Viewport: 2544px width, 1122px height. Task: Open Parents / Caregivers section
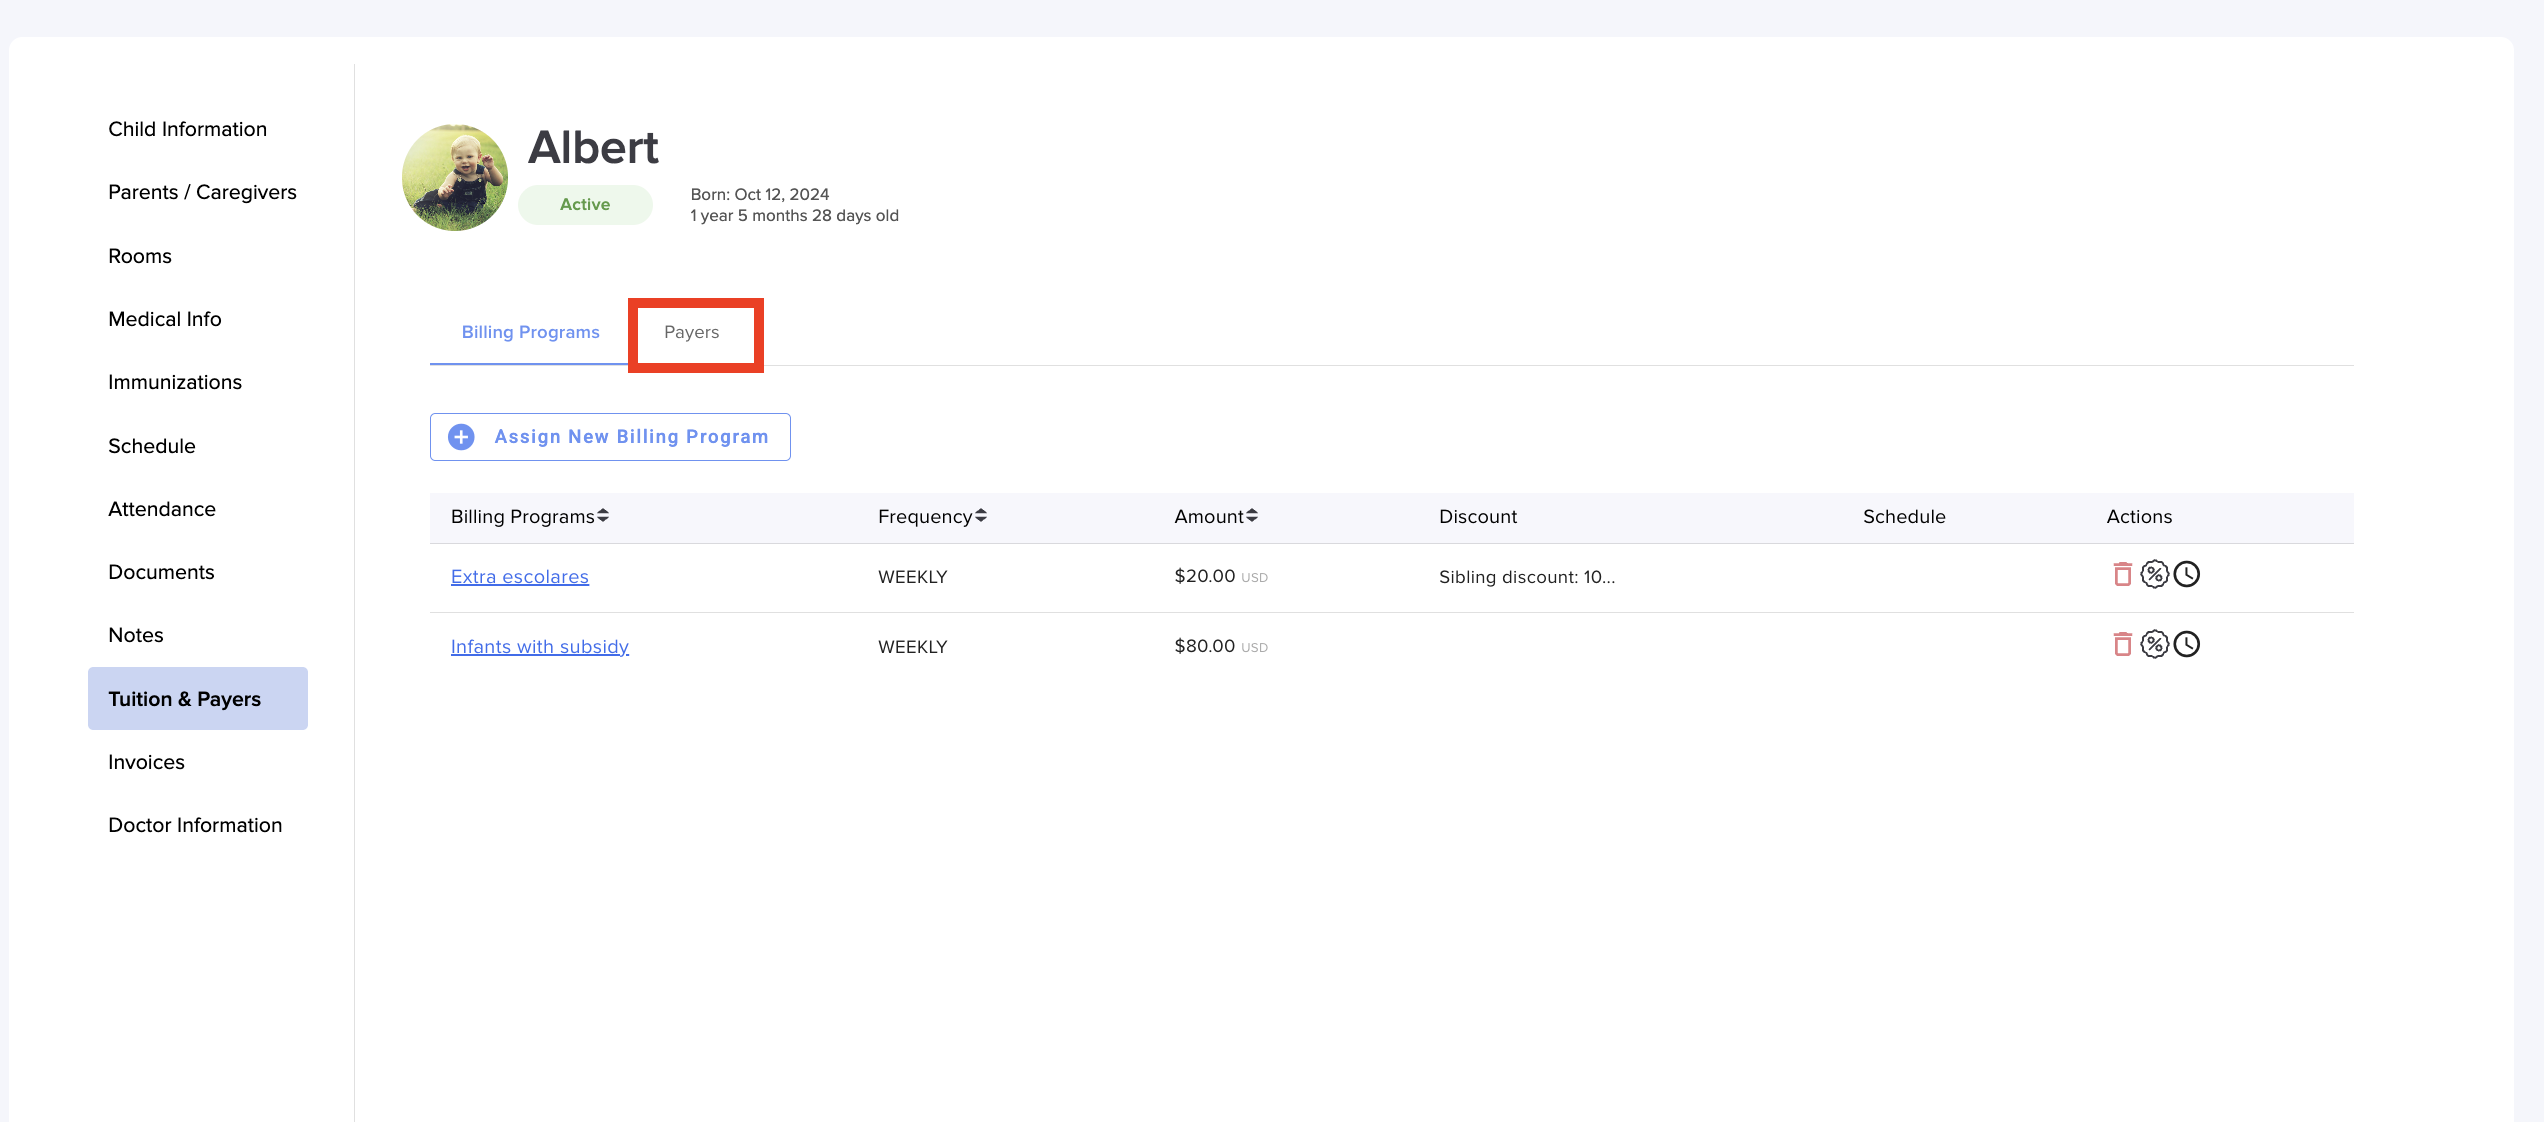(x=202, y=192)
